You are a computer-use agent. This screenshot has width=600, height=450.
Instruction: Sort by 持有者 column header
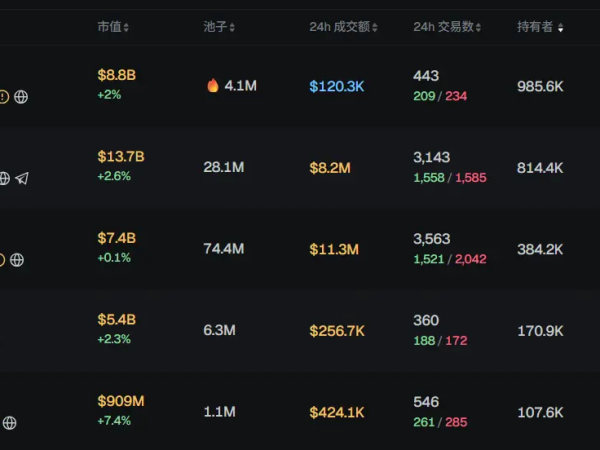pos(540,27)
